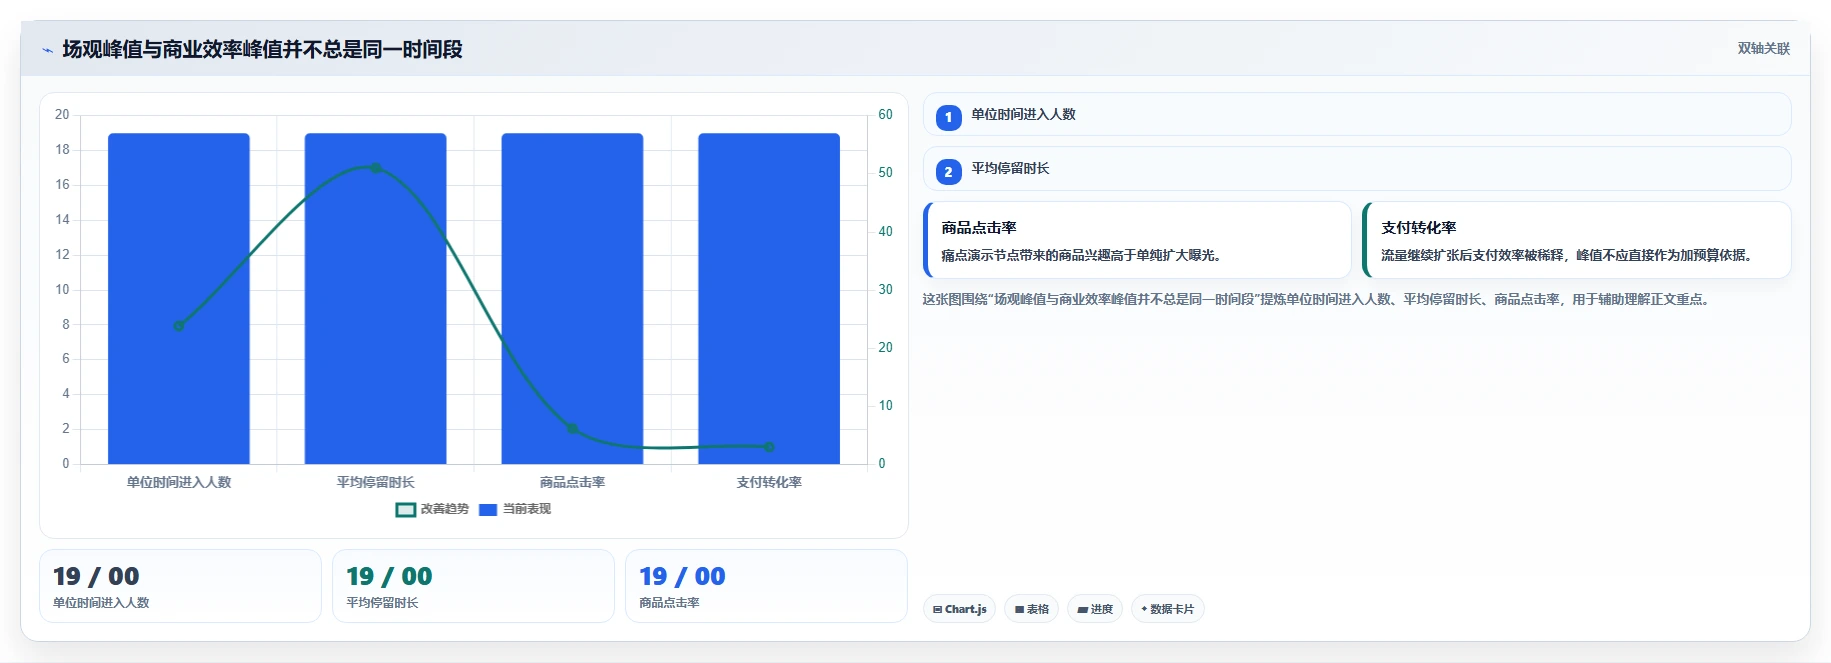Click the trend line point at 支付转化率
Screen dimensions: 1831x663
769,447
